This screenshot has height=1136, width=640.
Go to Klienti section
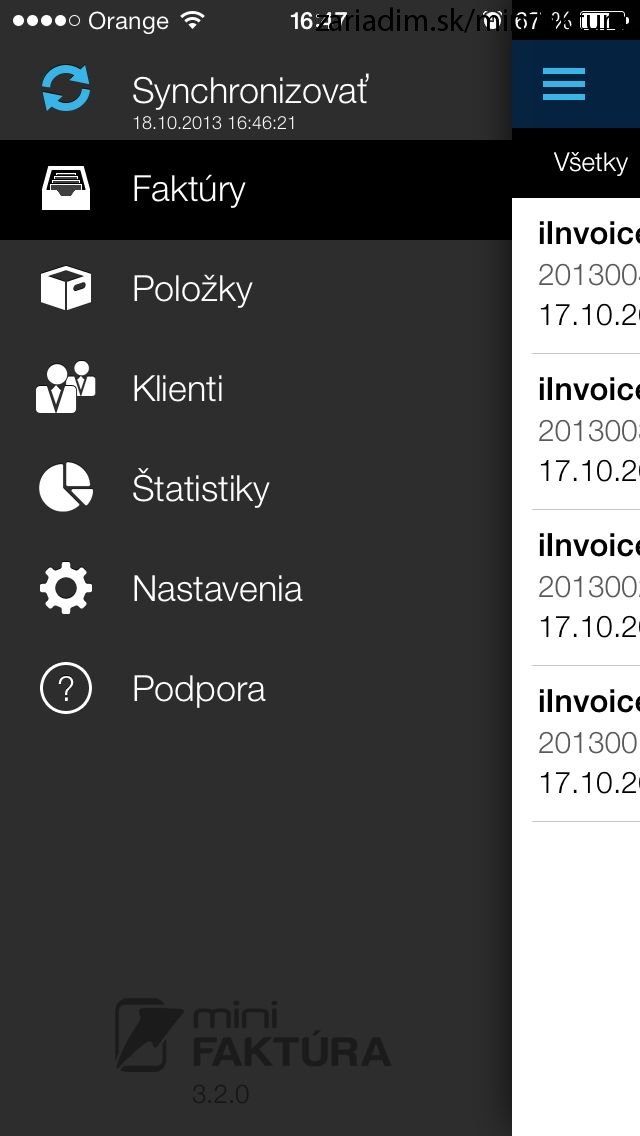[256, 388]
